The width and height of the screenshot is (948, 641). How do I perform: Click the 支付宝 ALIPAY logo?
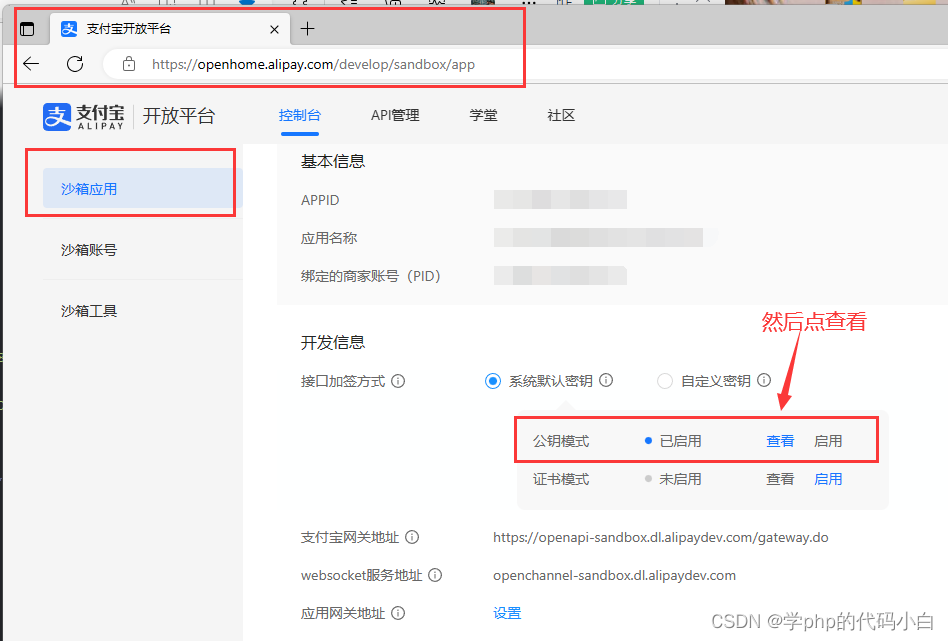(x=83, y=116)
